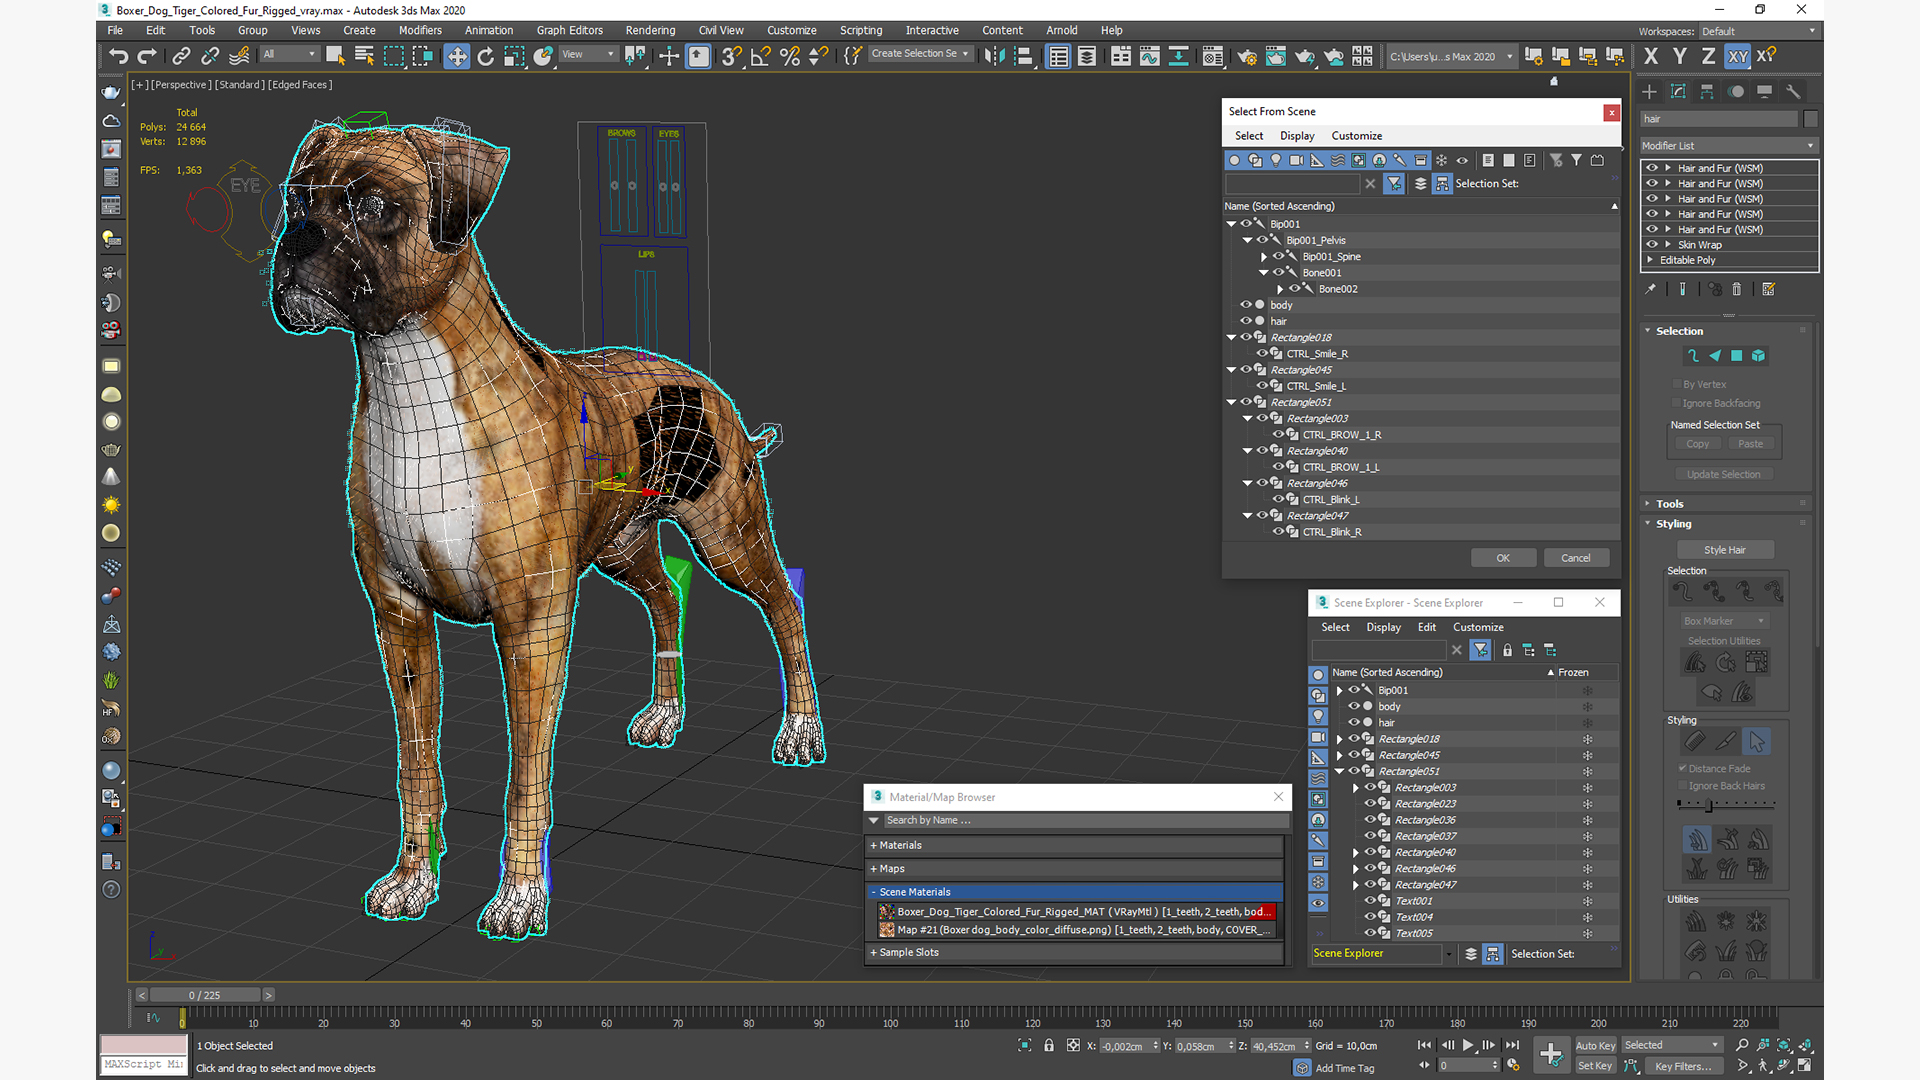This screenshot has width=1920, height=1080.
Task: Click the Style Hair button
Action: [1724, 550]
